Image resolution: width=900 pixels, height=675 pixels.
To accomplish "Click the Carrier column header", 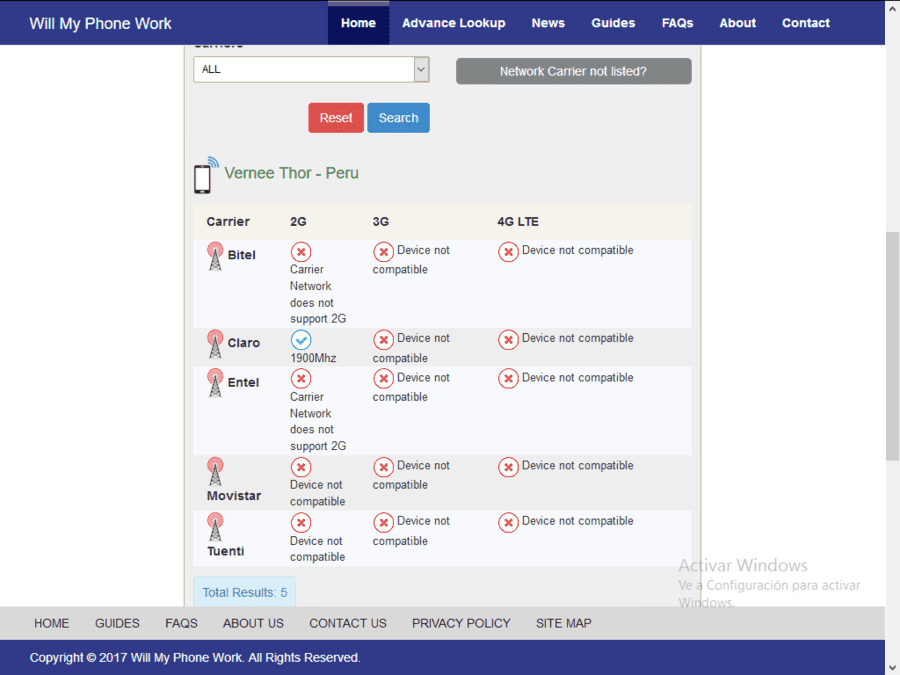I will coord(228,222).
